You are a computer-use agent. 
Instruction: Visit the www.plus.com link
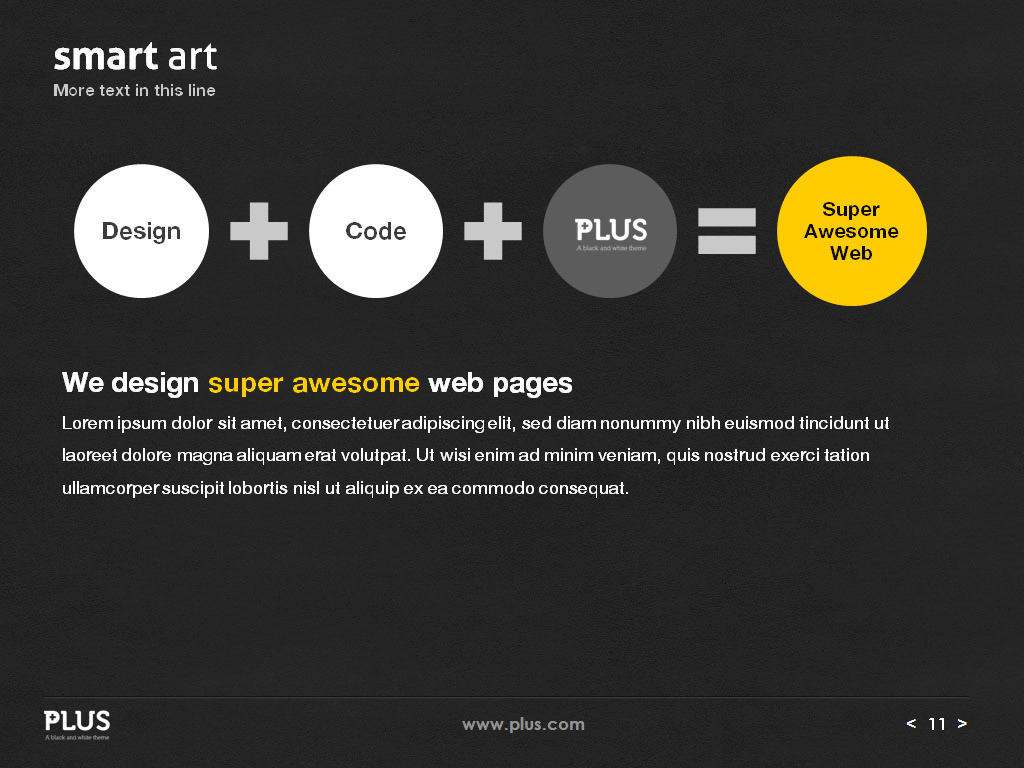[x=522, y=723]
